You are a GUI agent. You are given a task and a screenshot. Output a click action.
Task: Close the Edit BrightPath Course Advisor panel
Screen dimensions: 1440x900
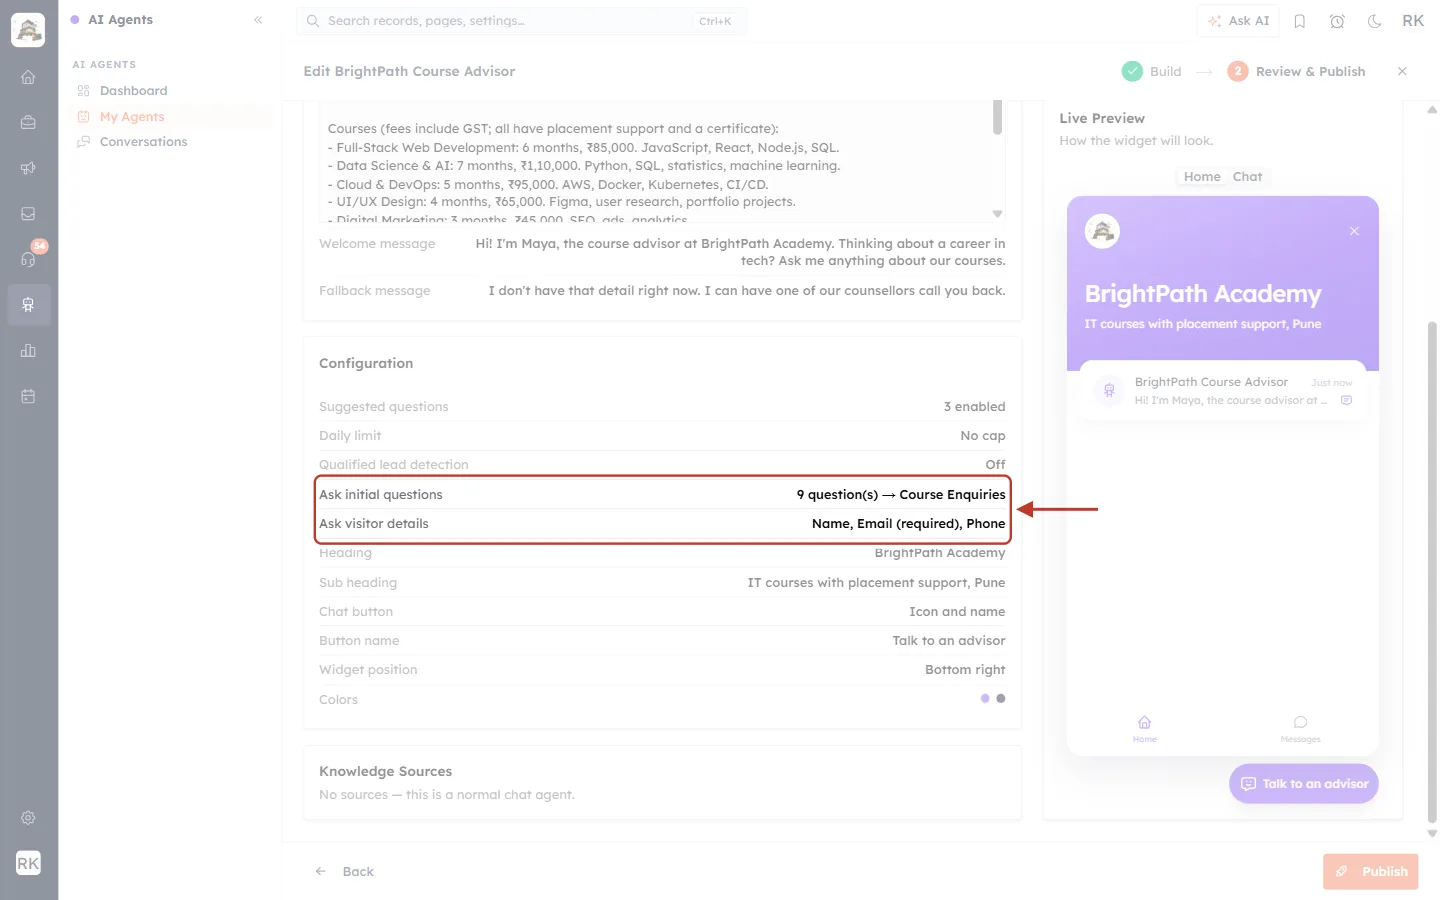[1402, 71]
